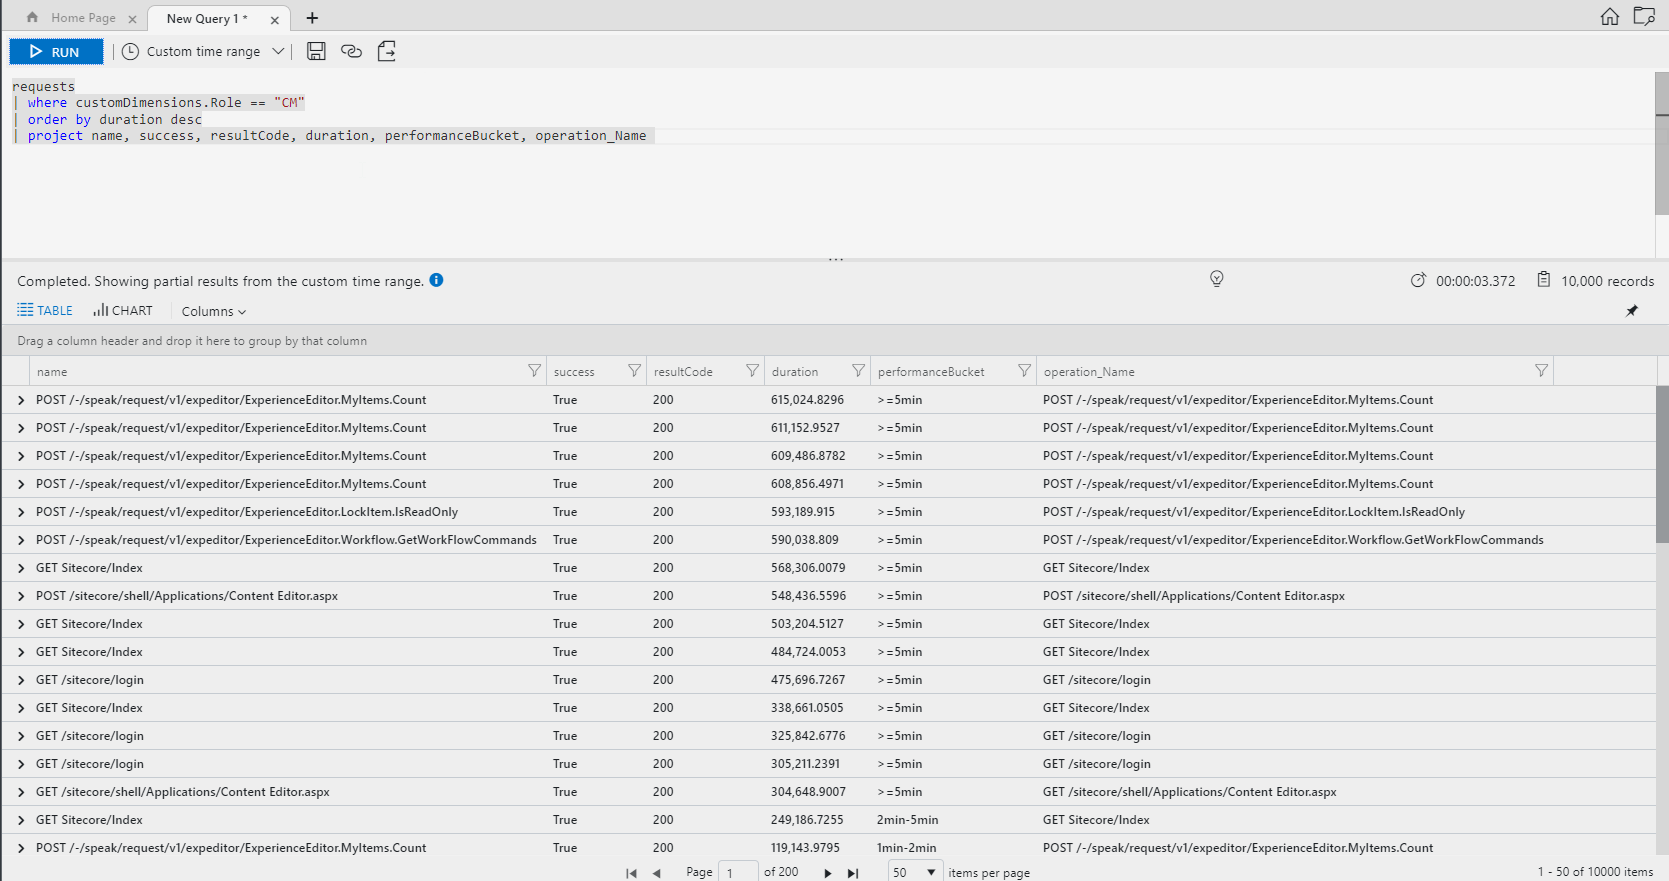This screenshot has width=1669, height=881.
Task: Open the Custom time range dropdown
Action: pos(204,52)
